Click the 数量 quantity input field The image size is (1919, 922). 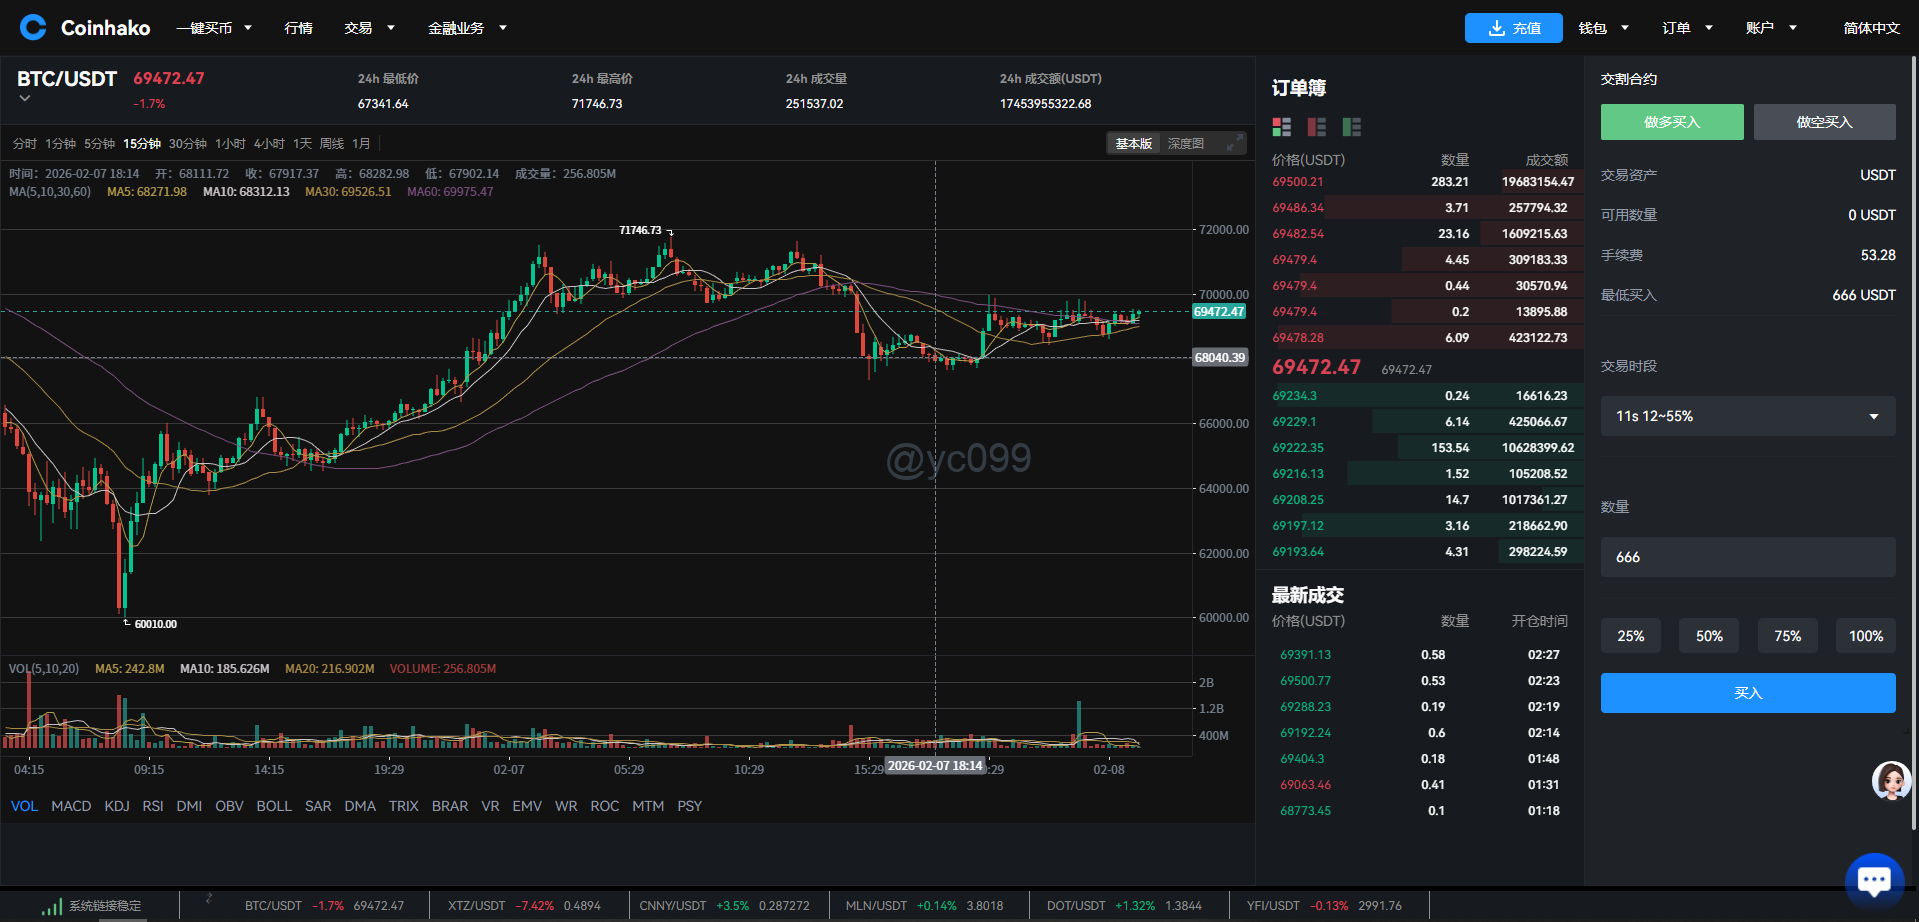(1747, 557)
